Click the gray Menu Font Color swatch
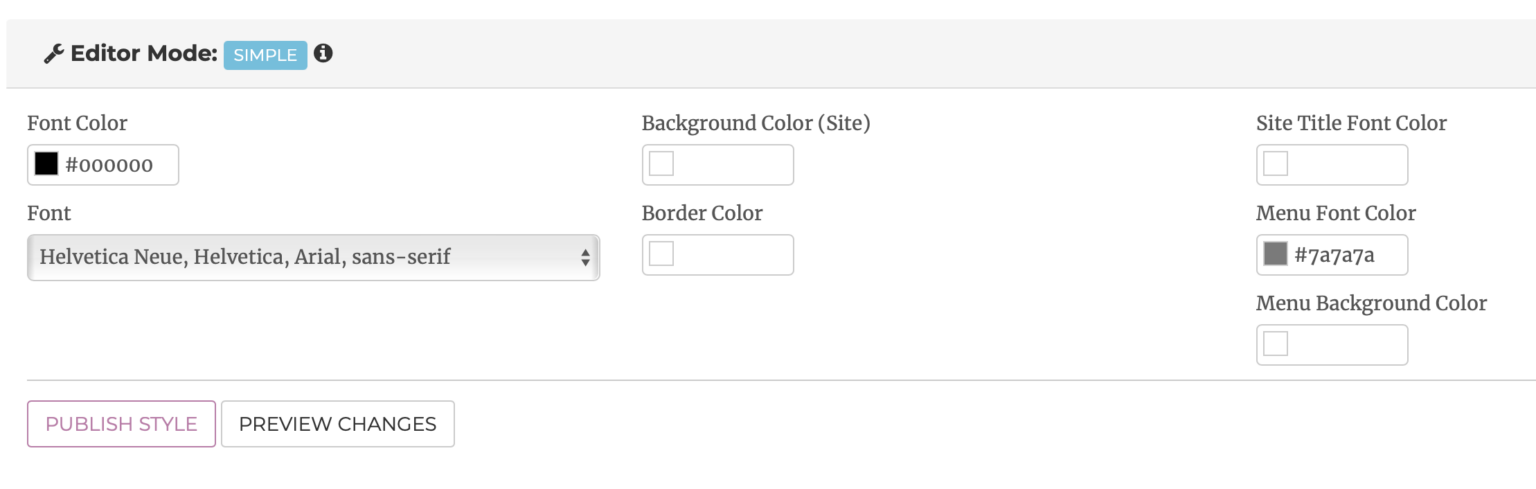Image resolution: width=1536 pixels, height=489 pixels. [1276, 254]
